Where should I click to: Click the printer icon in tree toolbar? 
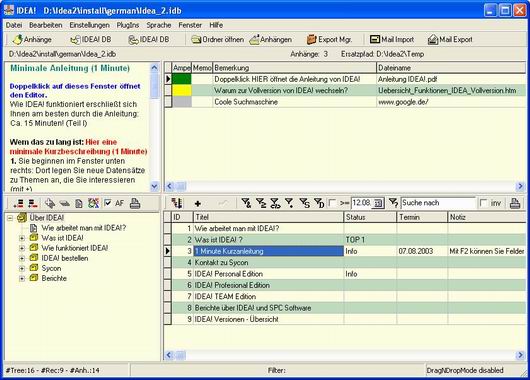pyautogui.click(x=135, y=203)
